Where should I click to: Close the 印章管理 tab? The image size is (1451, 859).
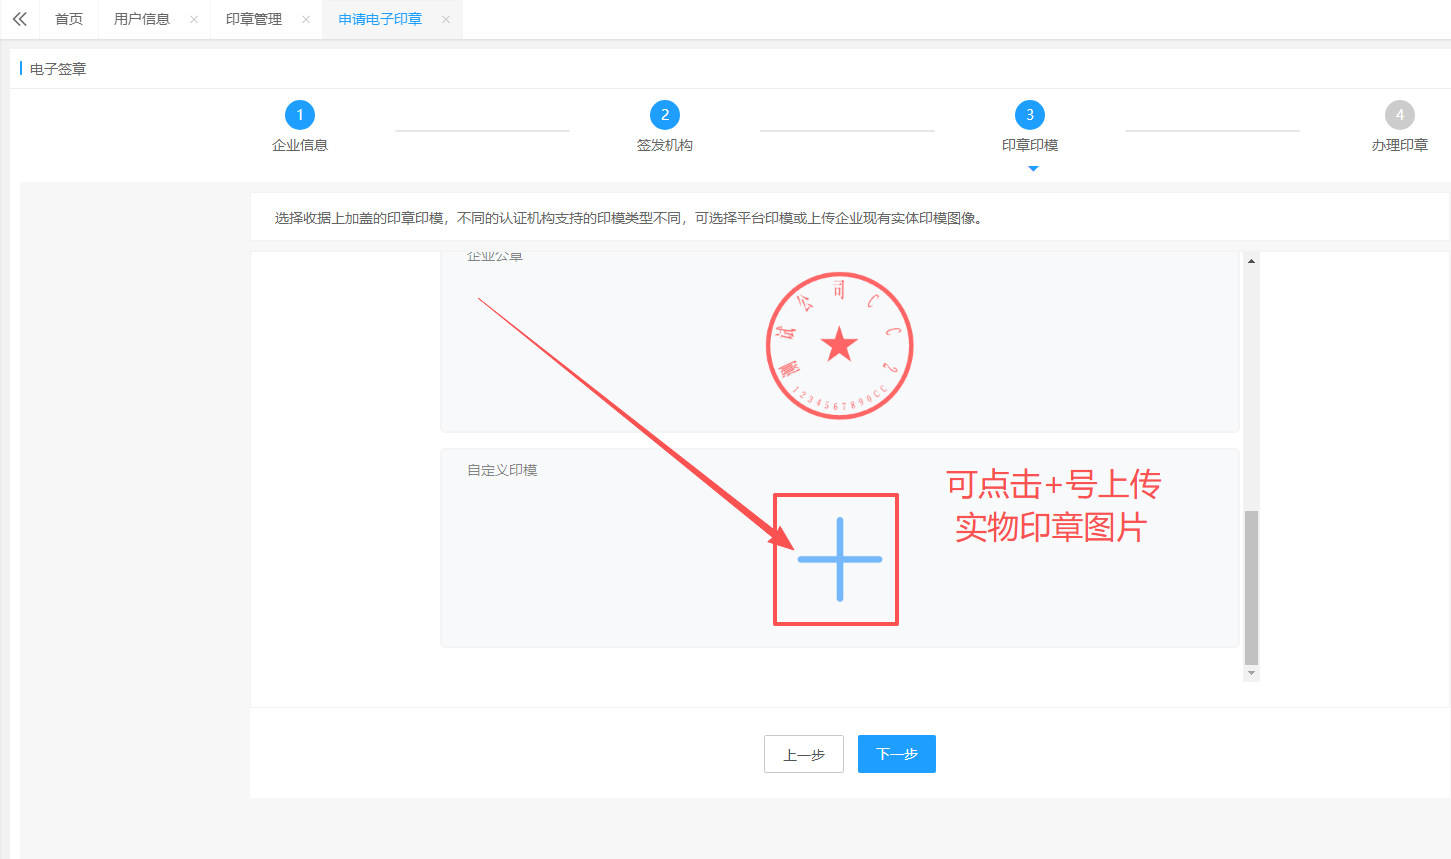pyautogui.click(x=306, y=20)
